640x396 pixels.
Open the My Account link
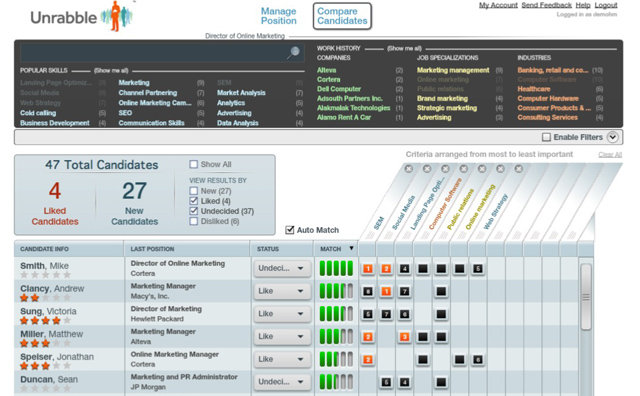(498, 5)
